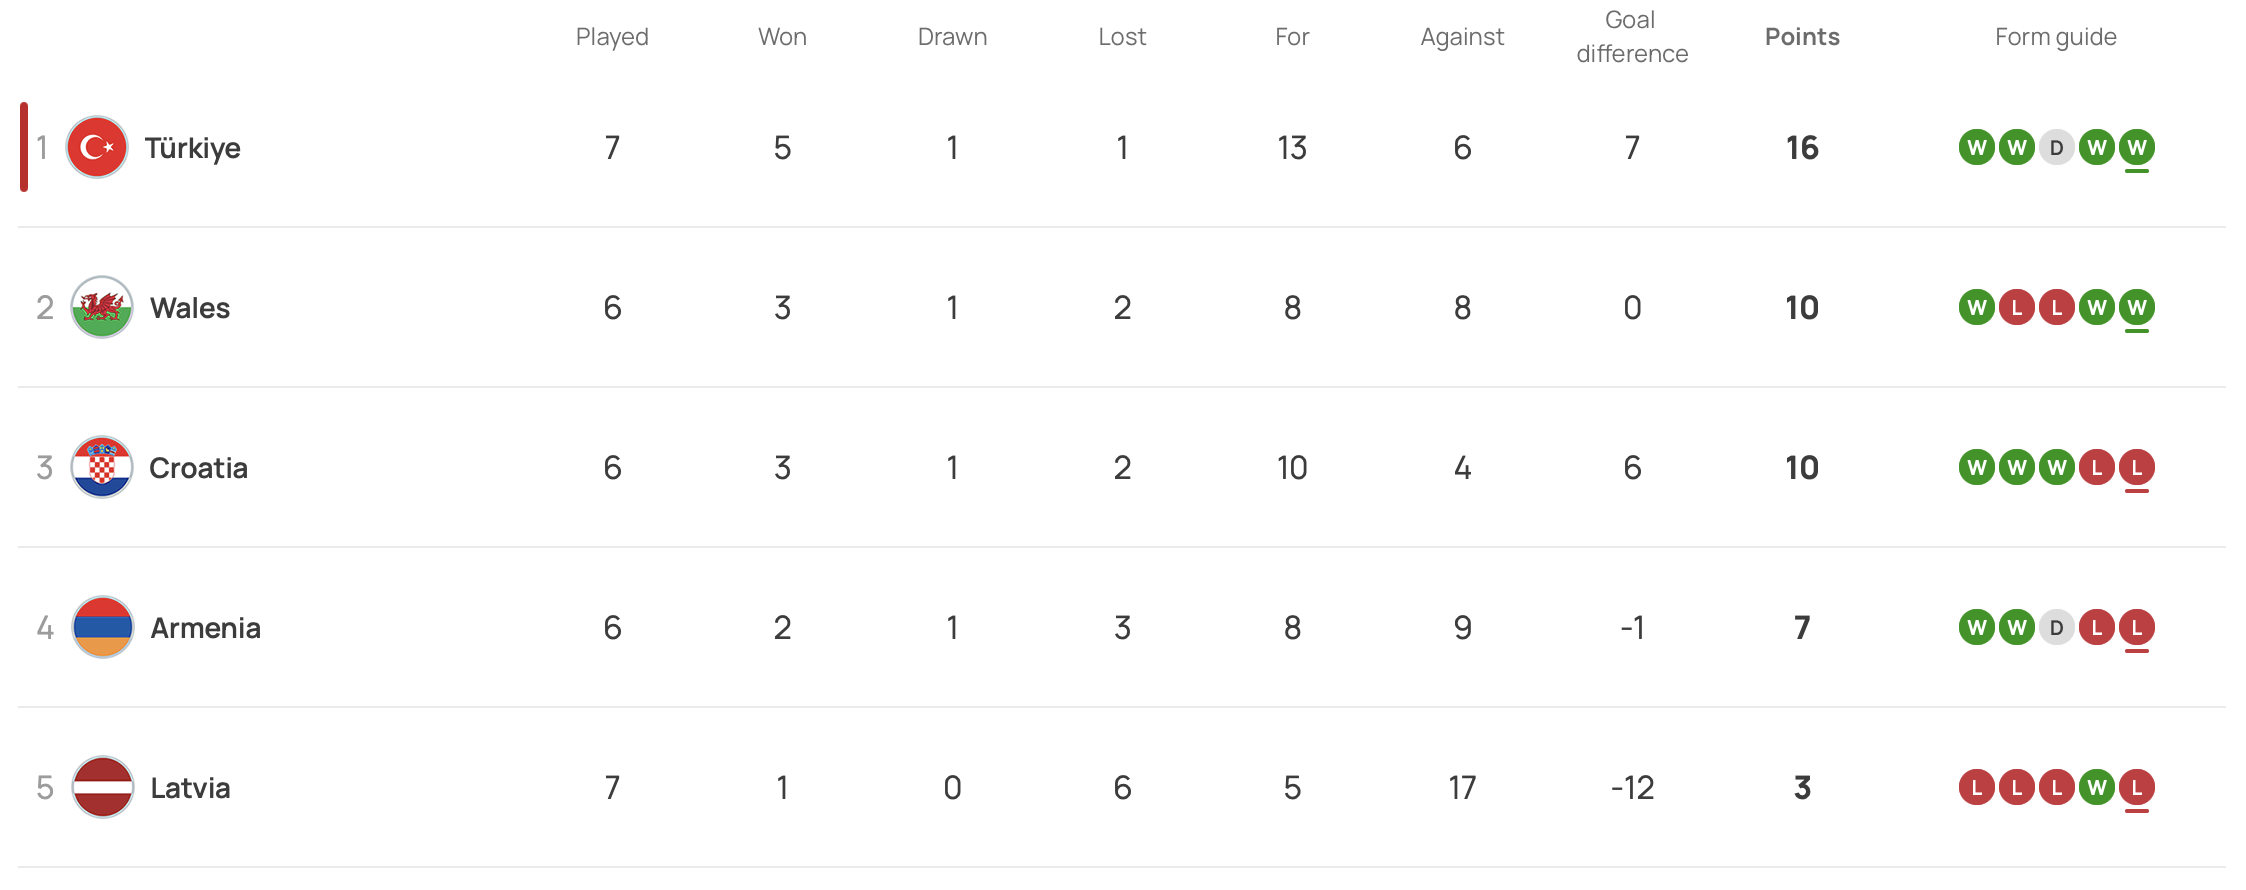Click the Türkiye flag icon
Viewport: 2246px width, 890px height.
(x=97, y=148)
